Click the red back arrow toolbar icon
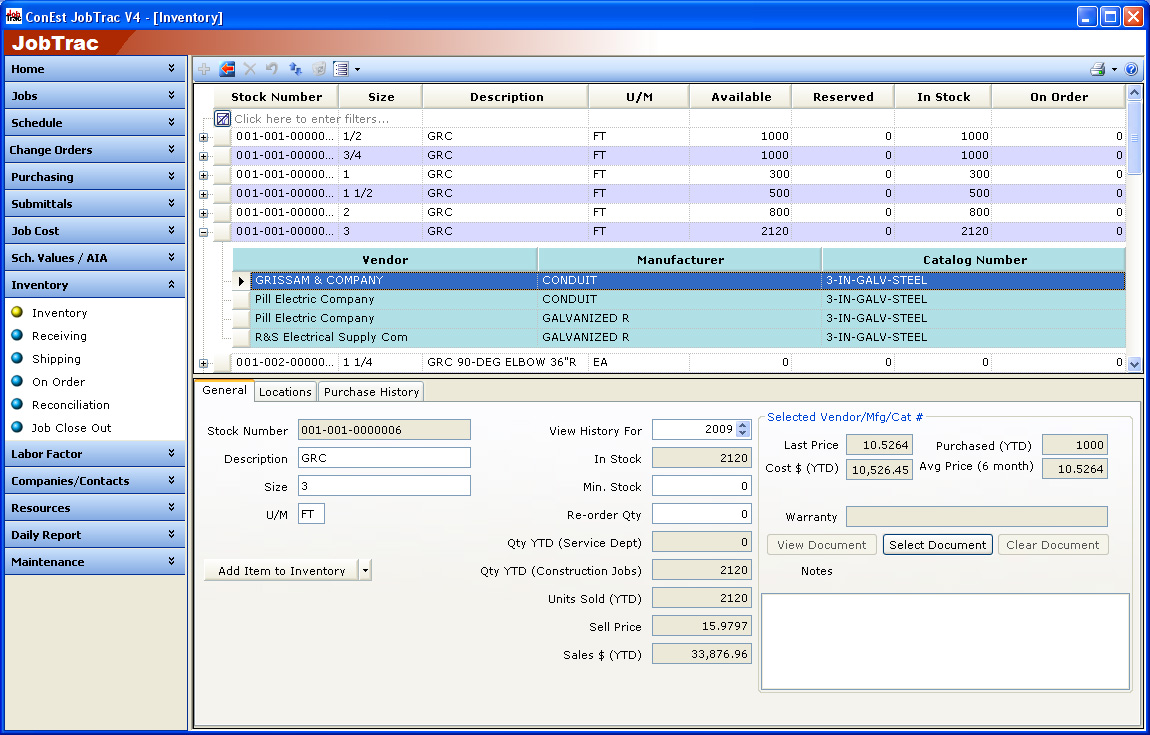This screenshot has width=1150, height=735. click(227, 69)
